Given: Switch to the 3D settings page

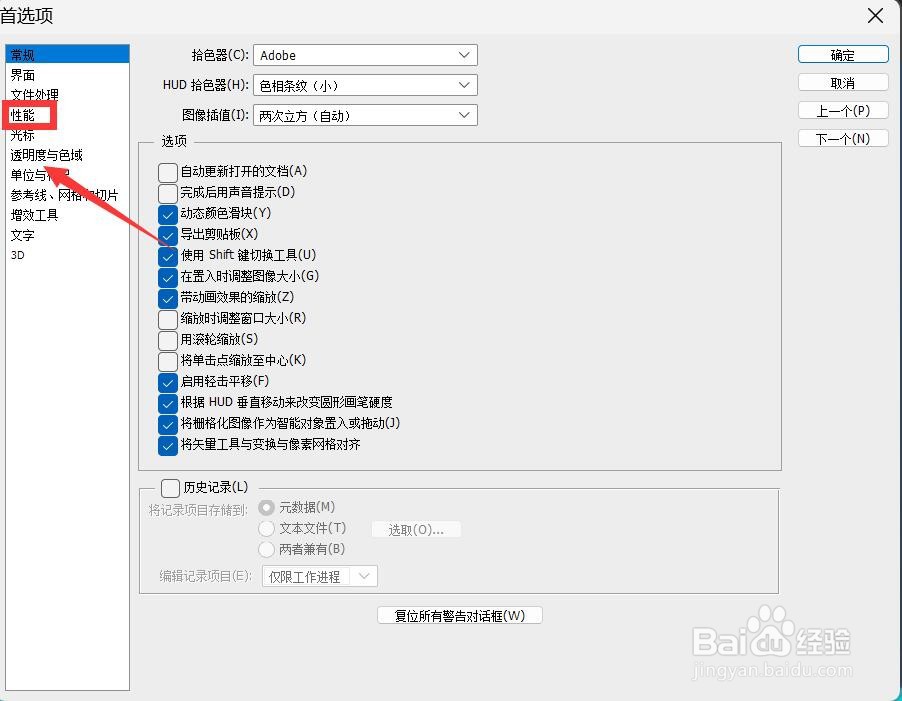Looking at the screenshot, I should tap(19, 255).
